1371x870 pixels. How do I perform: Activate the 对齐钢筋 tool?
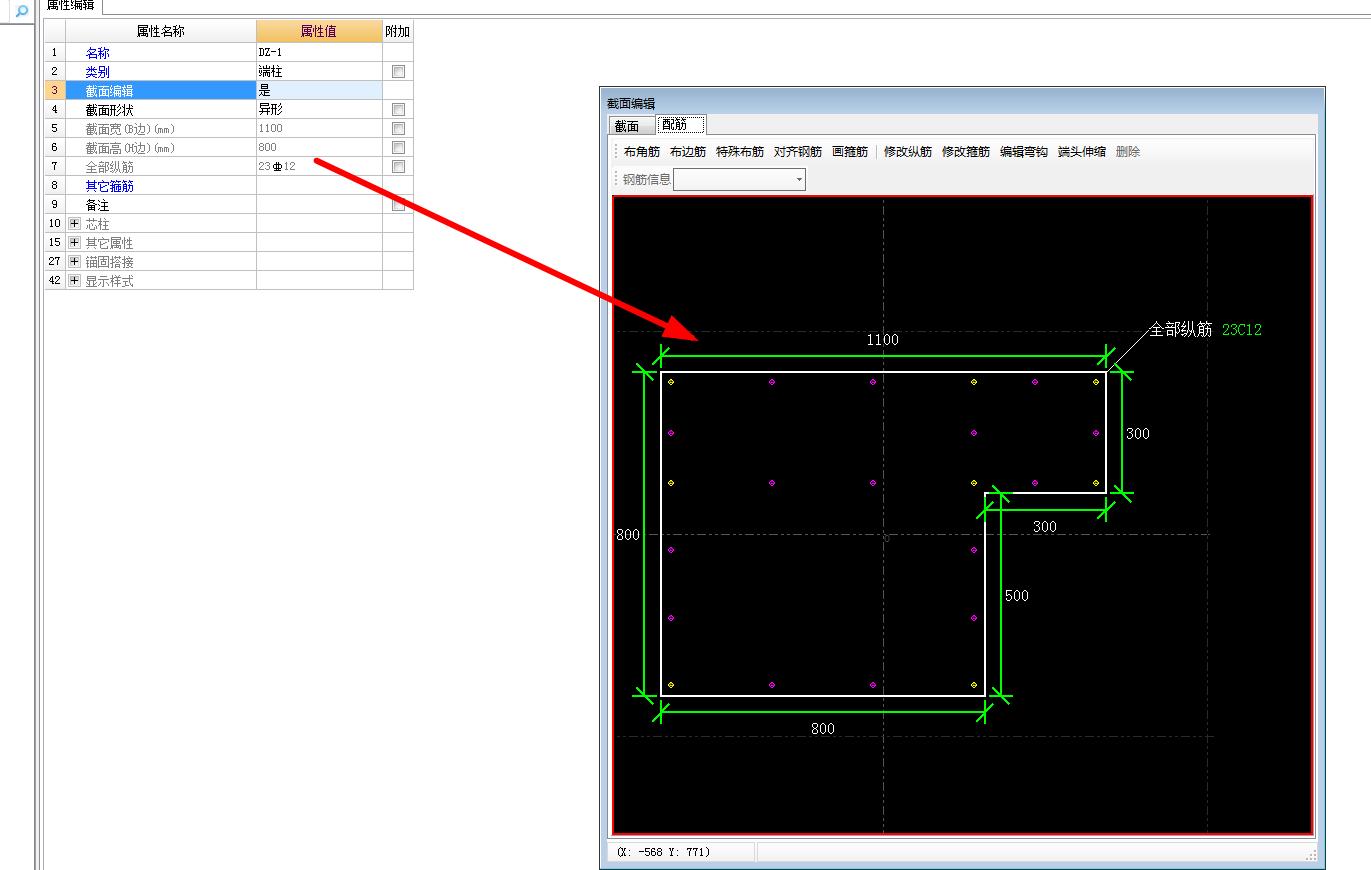[798, 152]
